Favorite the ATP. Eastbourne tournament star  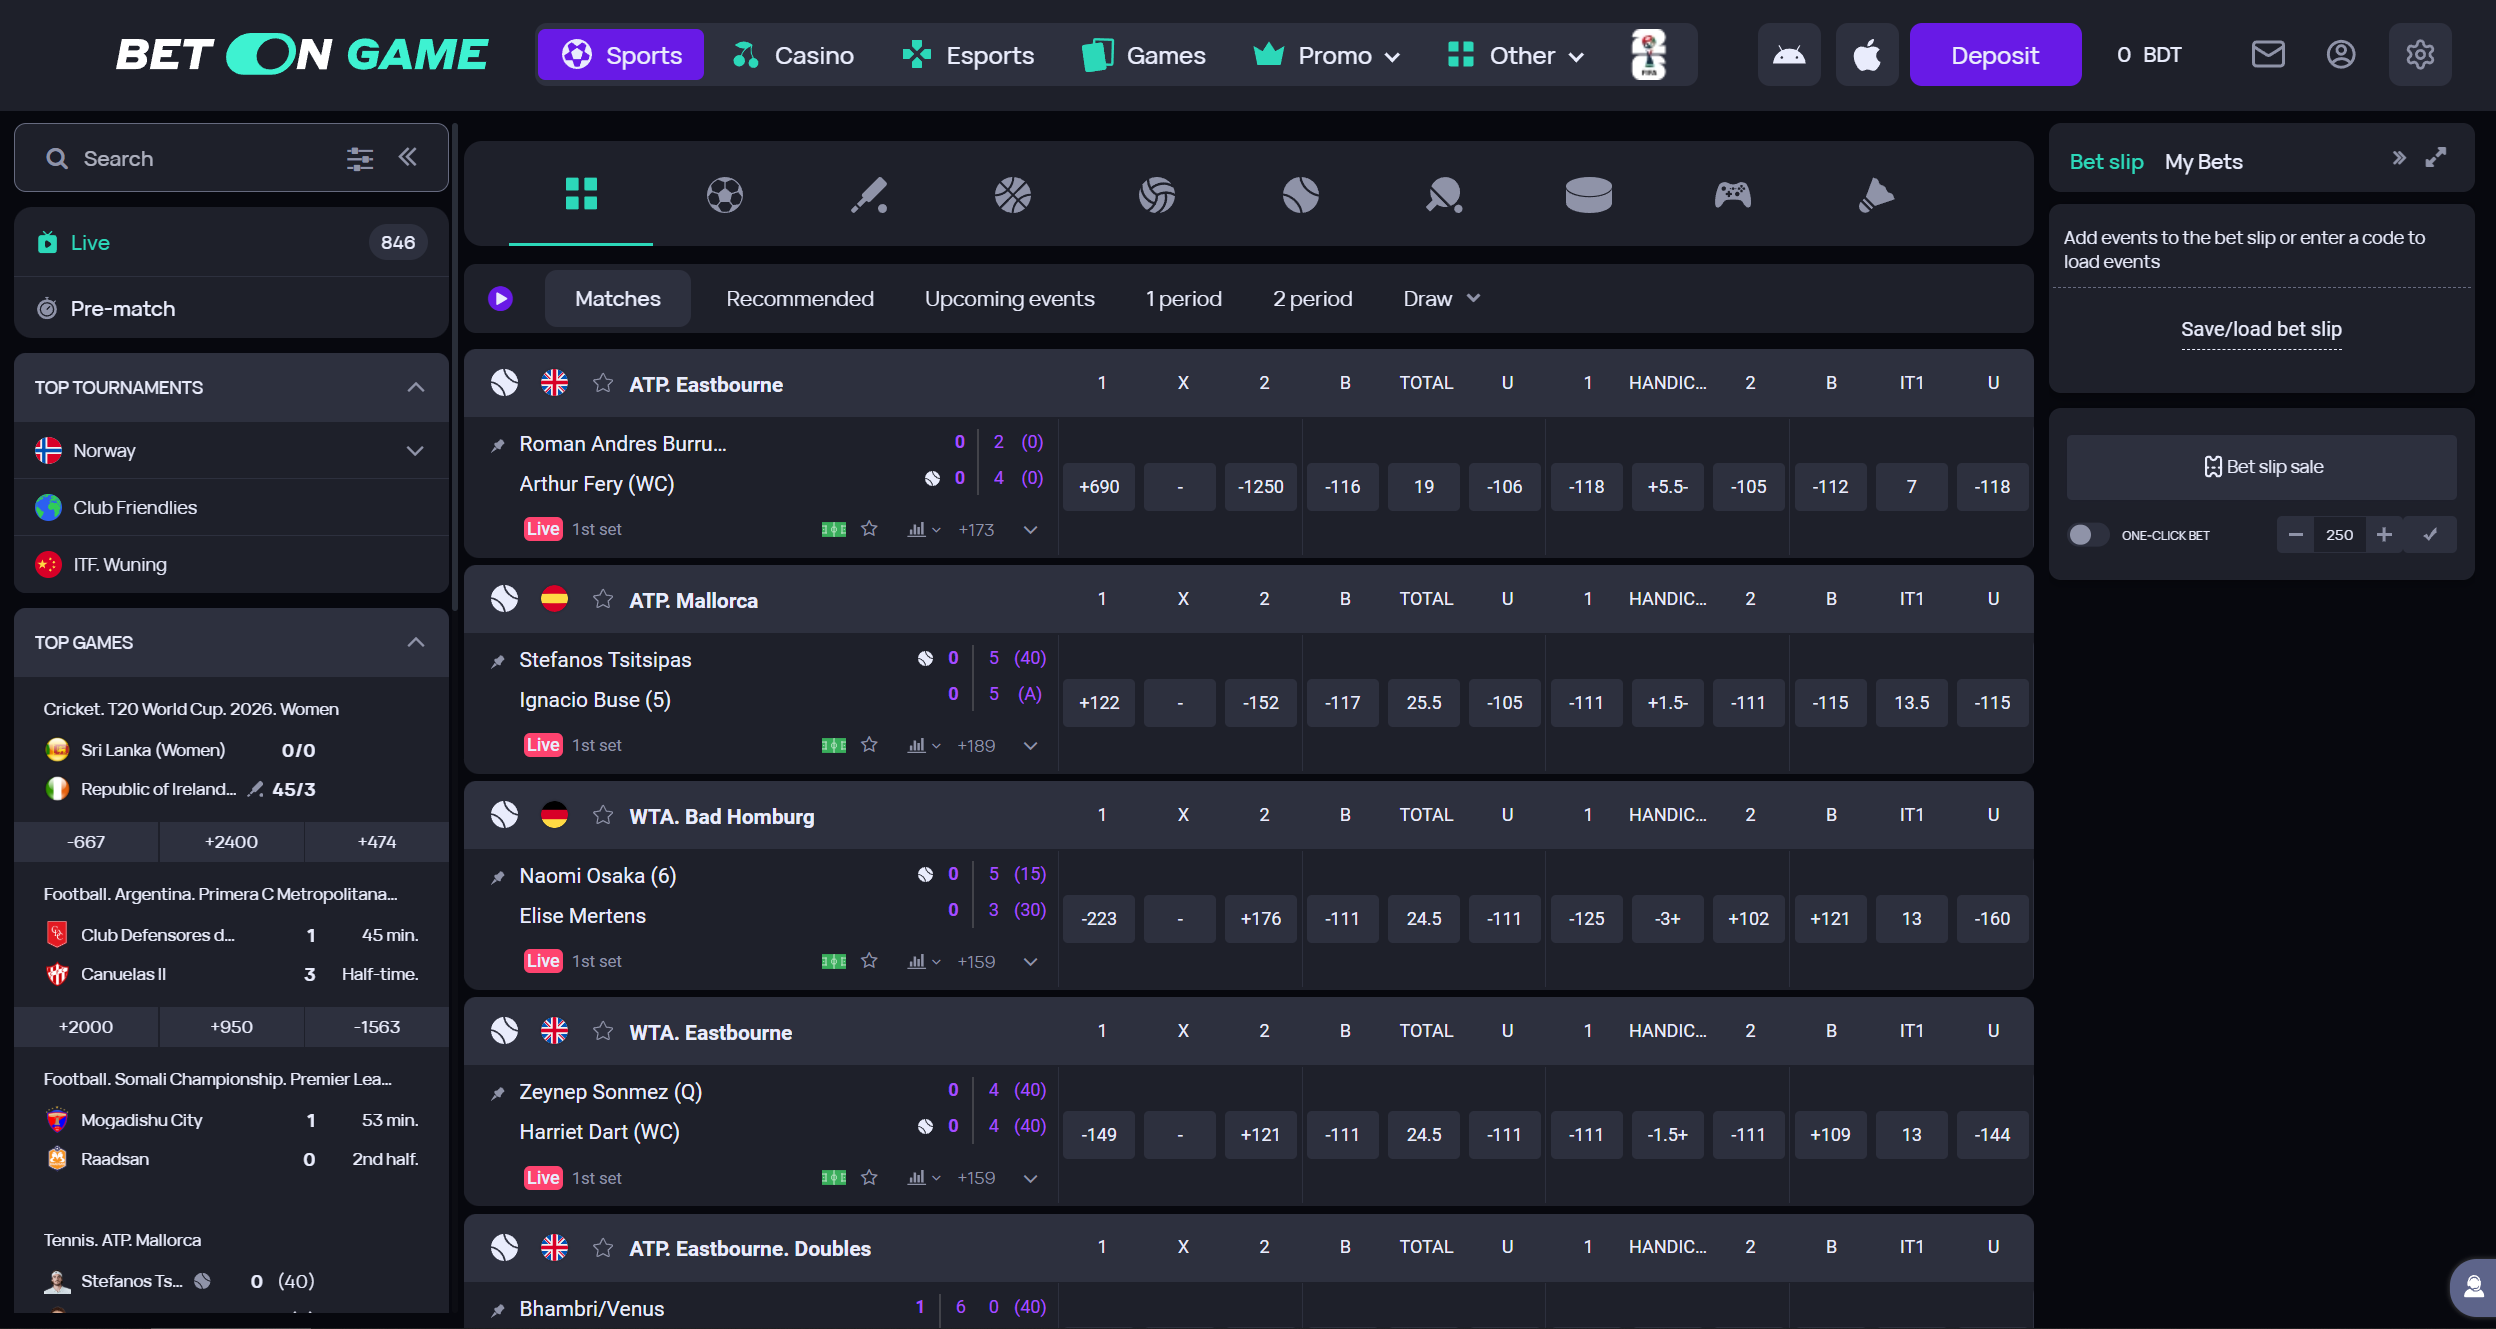(x=602, y=383)
